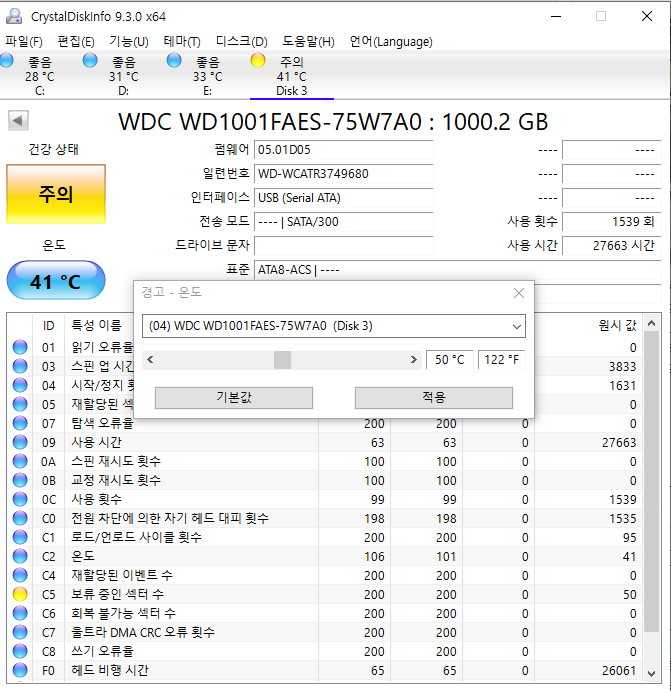Click status orb of attribute 03 row
This screenshot has width=671, height=691.
(x=20, y=366)
